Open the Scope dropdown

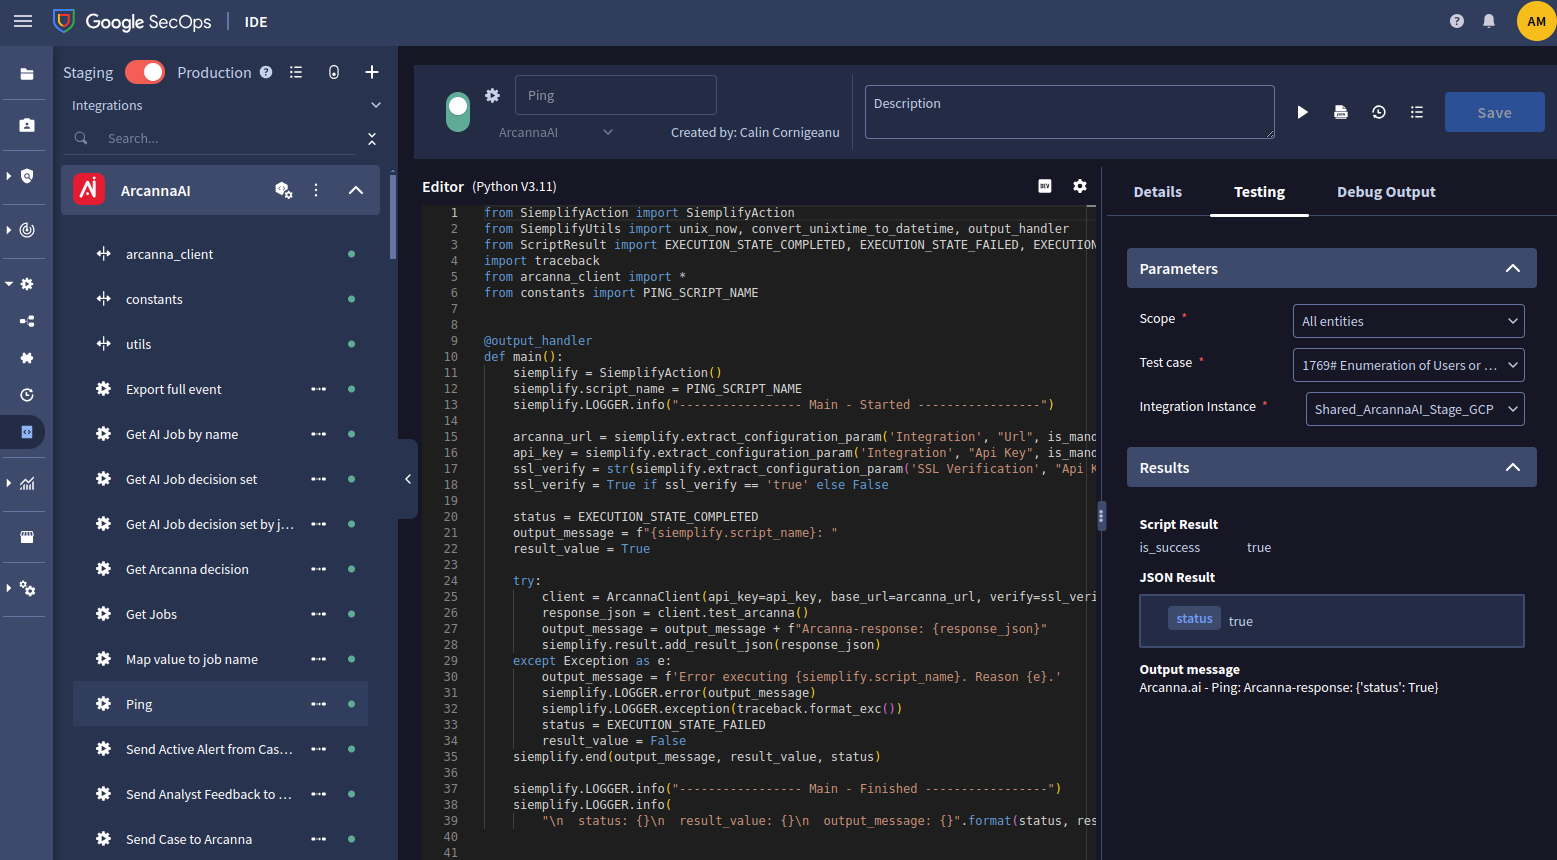coord(1408,321)
